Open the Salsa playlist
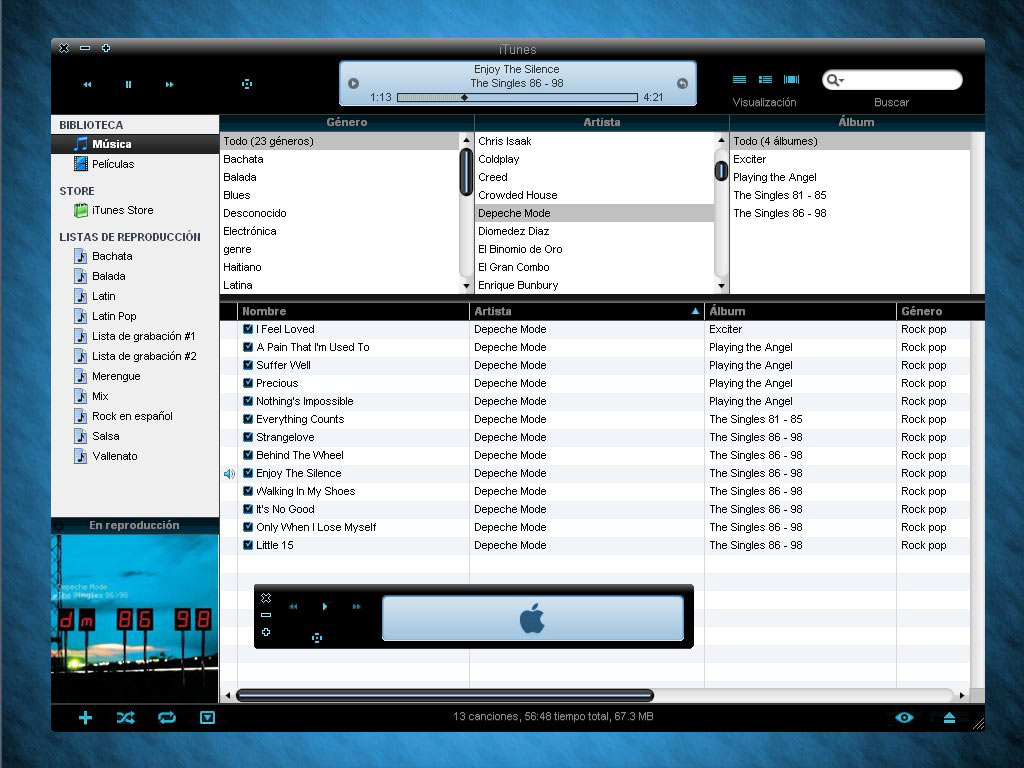The width and height of the screenshot is (1024, 768). click(135, 436)
